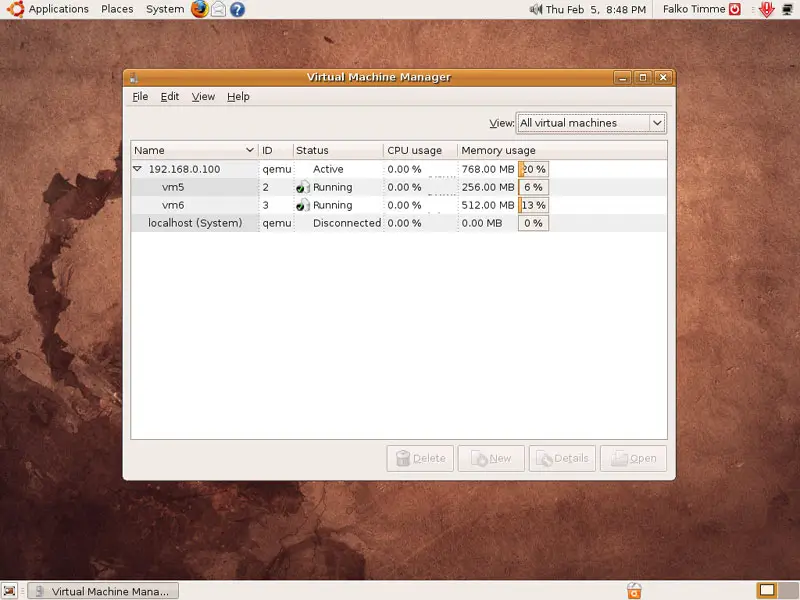Open the Help menu
This screenshot has width=800, height=600.
(x=238, y=96)
